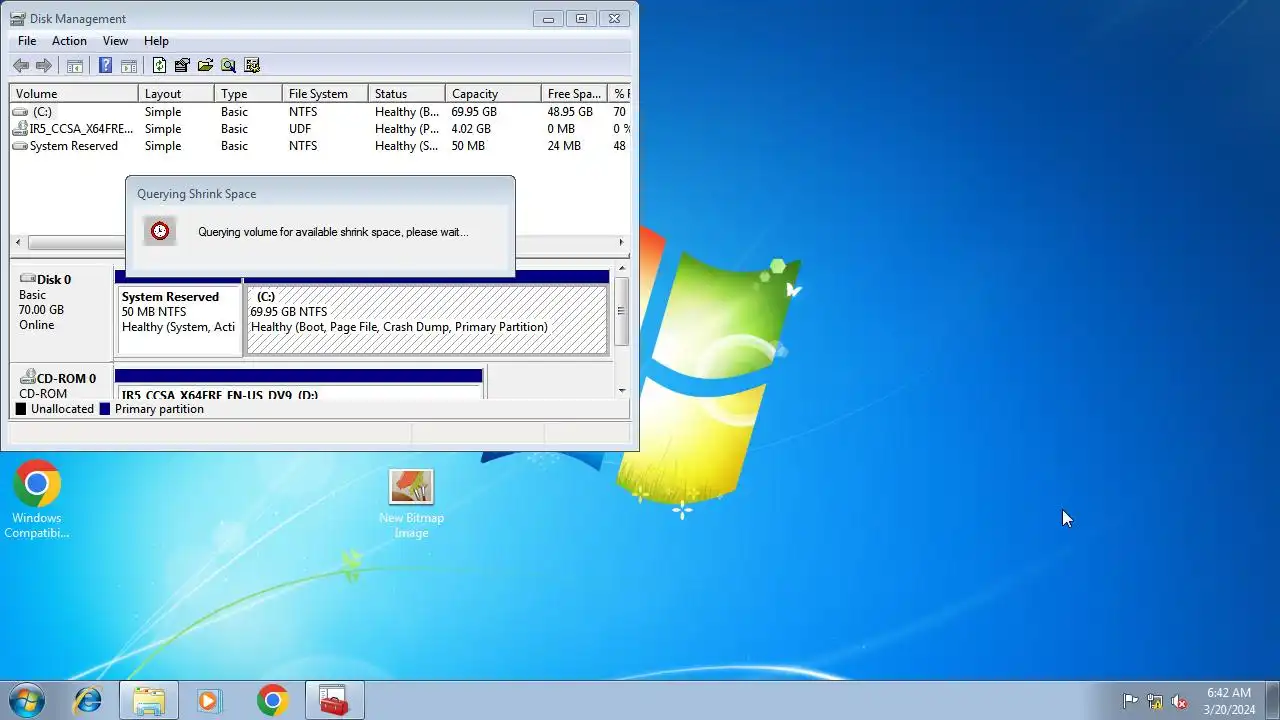Click the clock icon in Querying dialog

[x=160, y=231]
